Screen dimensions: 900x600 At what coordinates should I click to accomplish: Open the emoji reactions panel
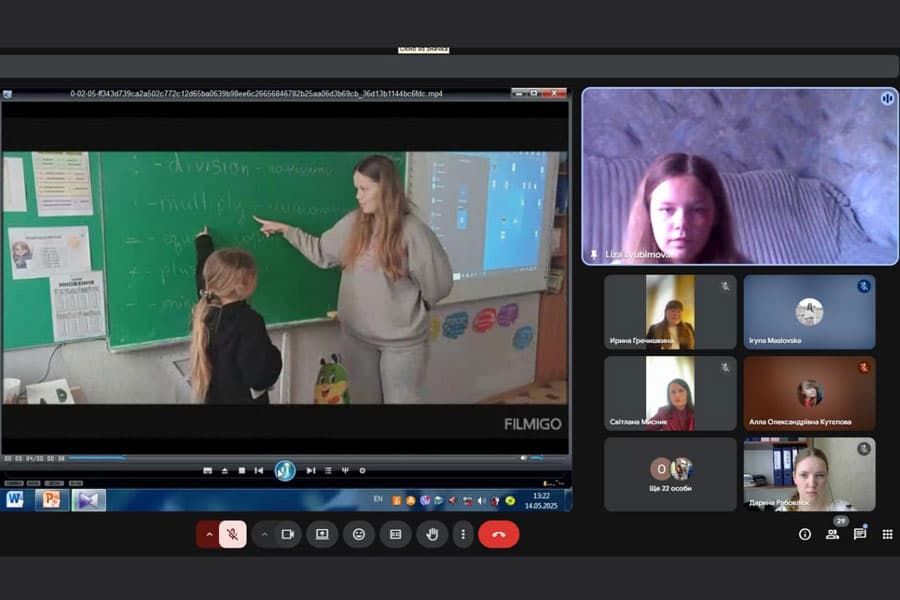pos(359,535)
